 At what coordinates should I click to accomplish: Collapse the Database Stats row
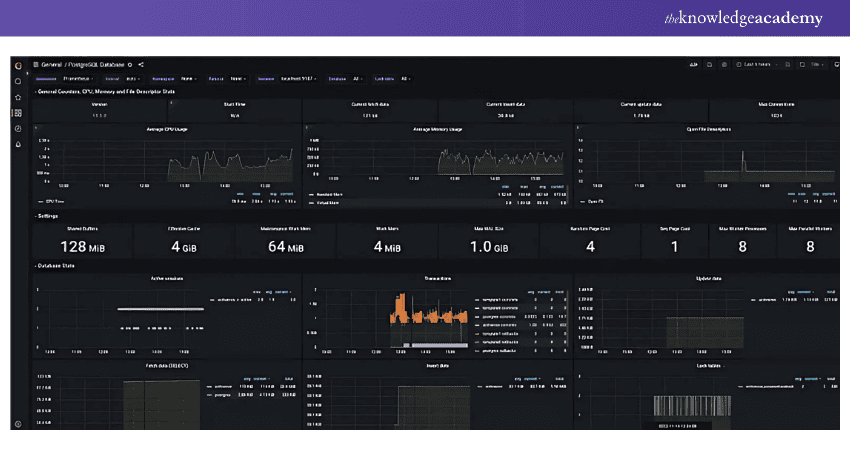coord(56,265)
